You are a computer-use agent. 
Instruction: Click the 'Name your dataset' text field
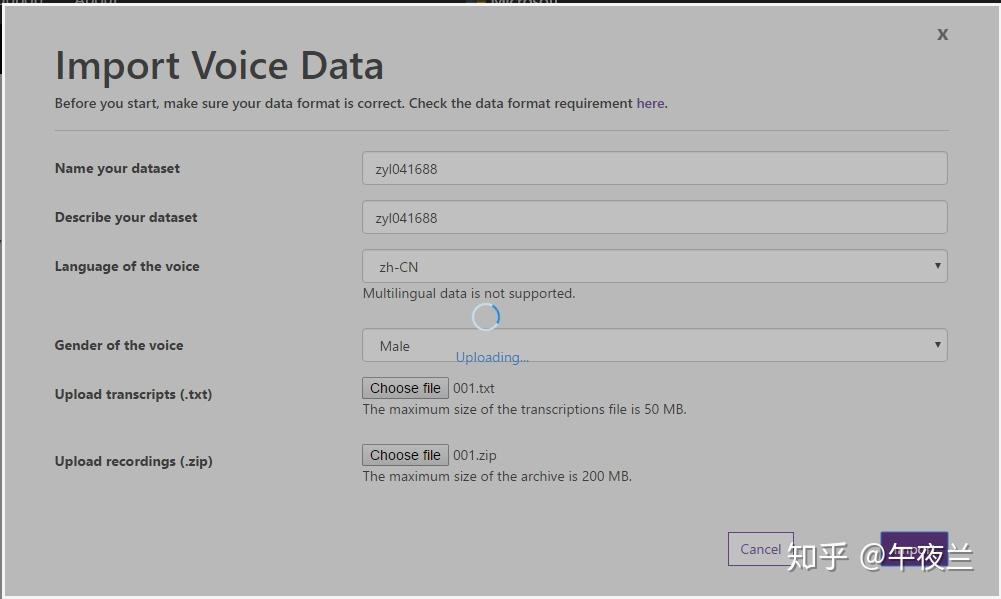[654, 168]
